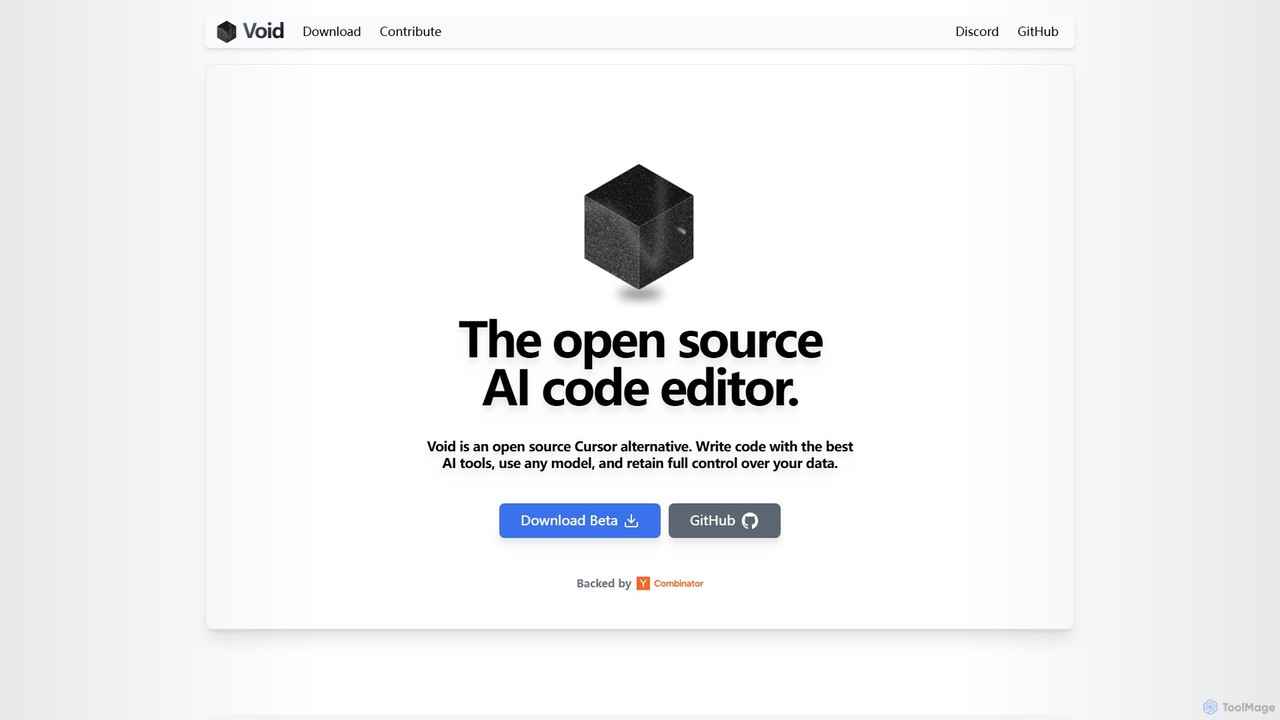
Task: Click the large black cube hero image
Action: pyautogui.click(x=639, y=227)
